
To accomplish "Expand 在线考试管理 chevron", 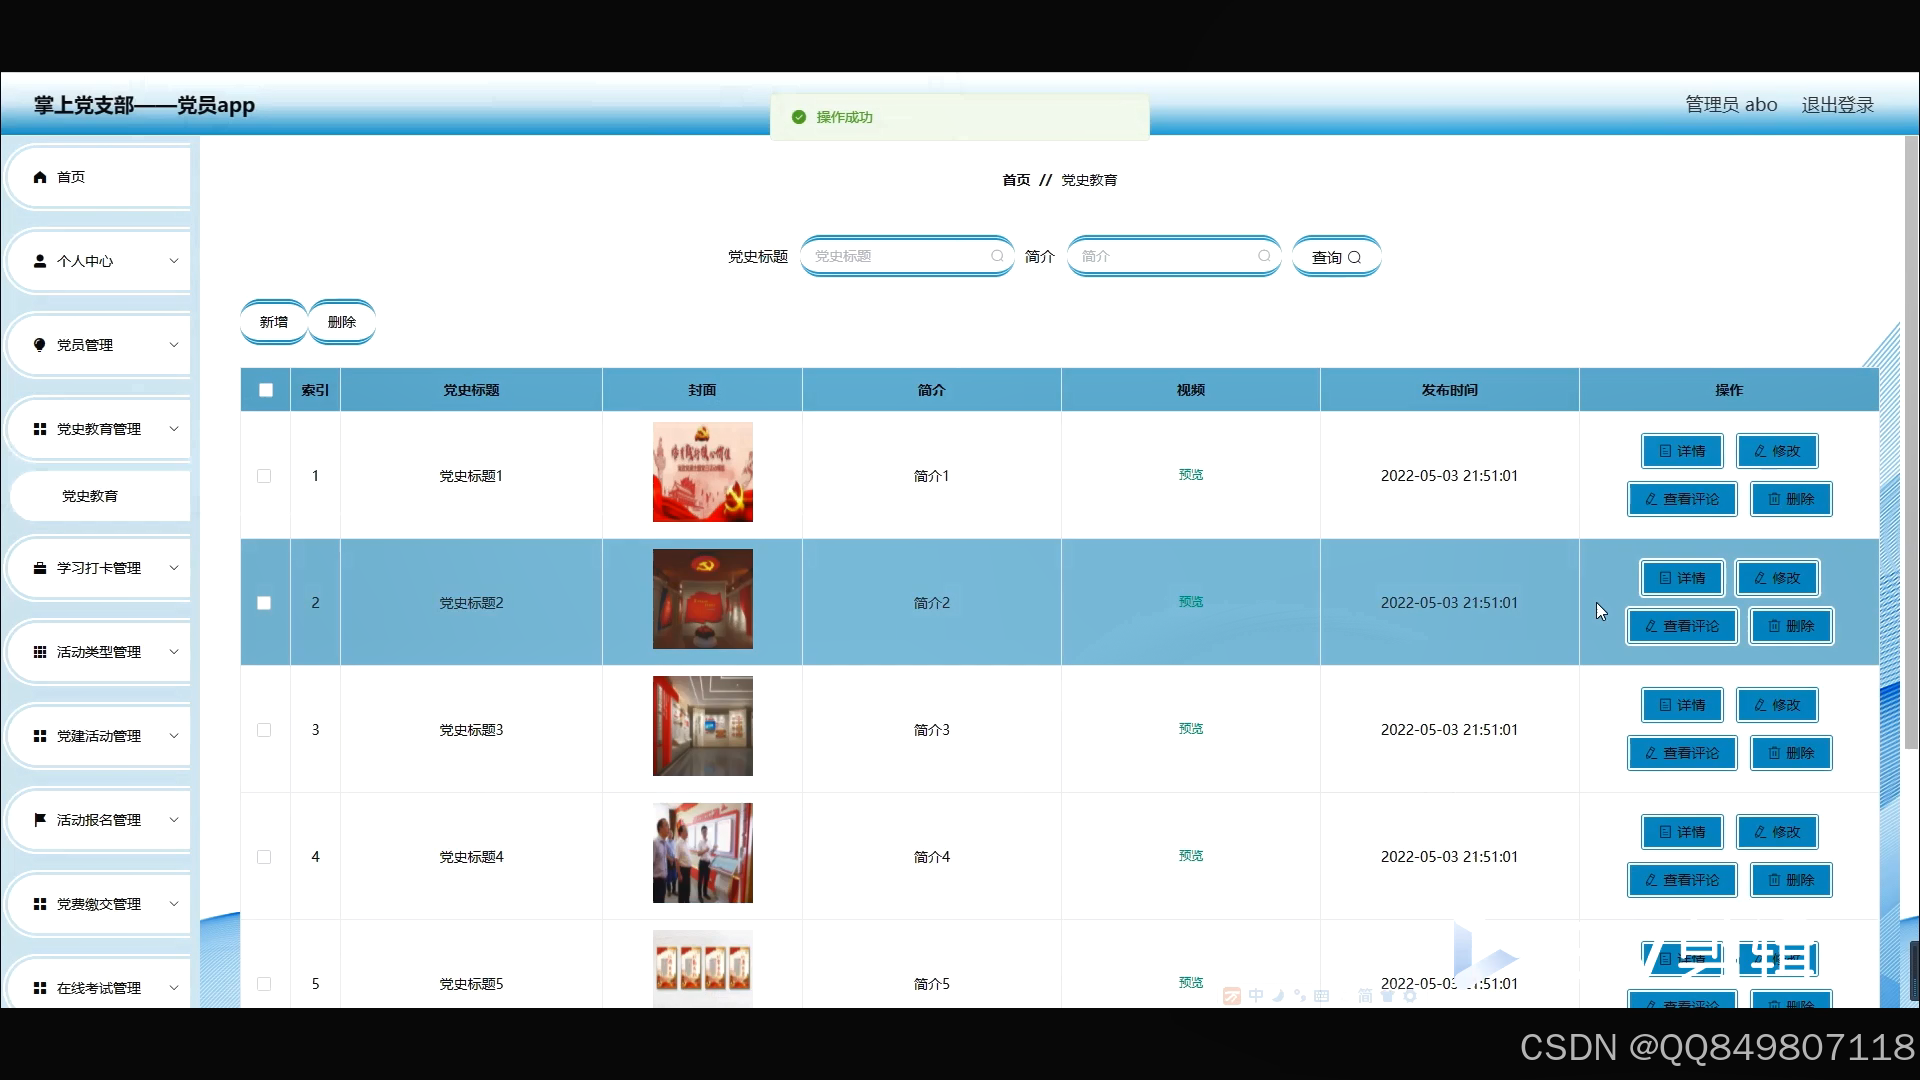I will pos(174,988).
